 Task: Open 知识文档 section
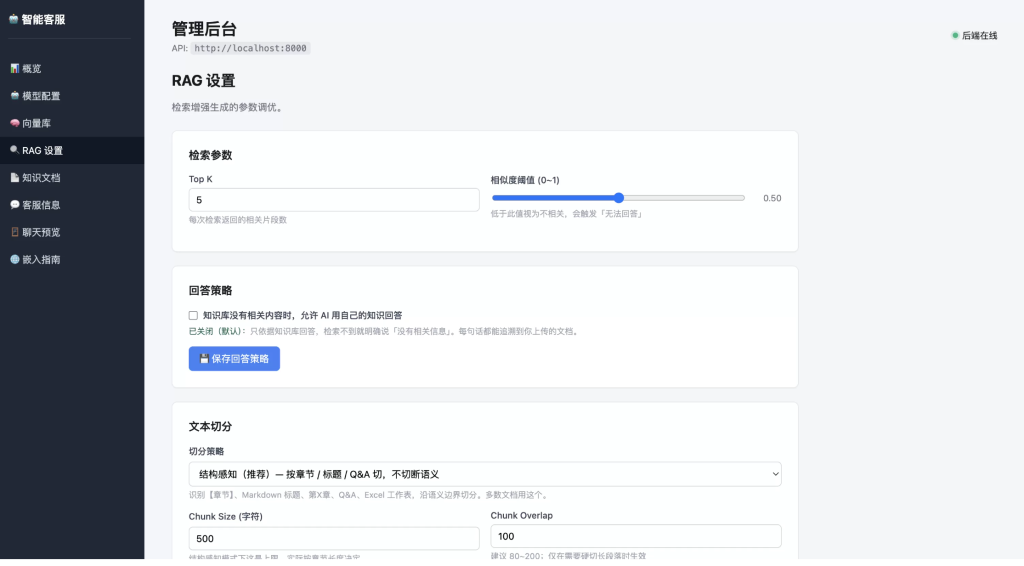point(72,178)
